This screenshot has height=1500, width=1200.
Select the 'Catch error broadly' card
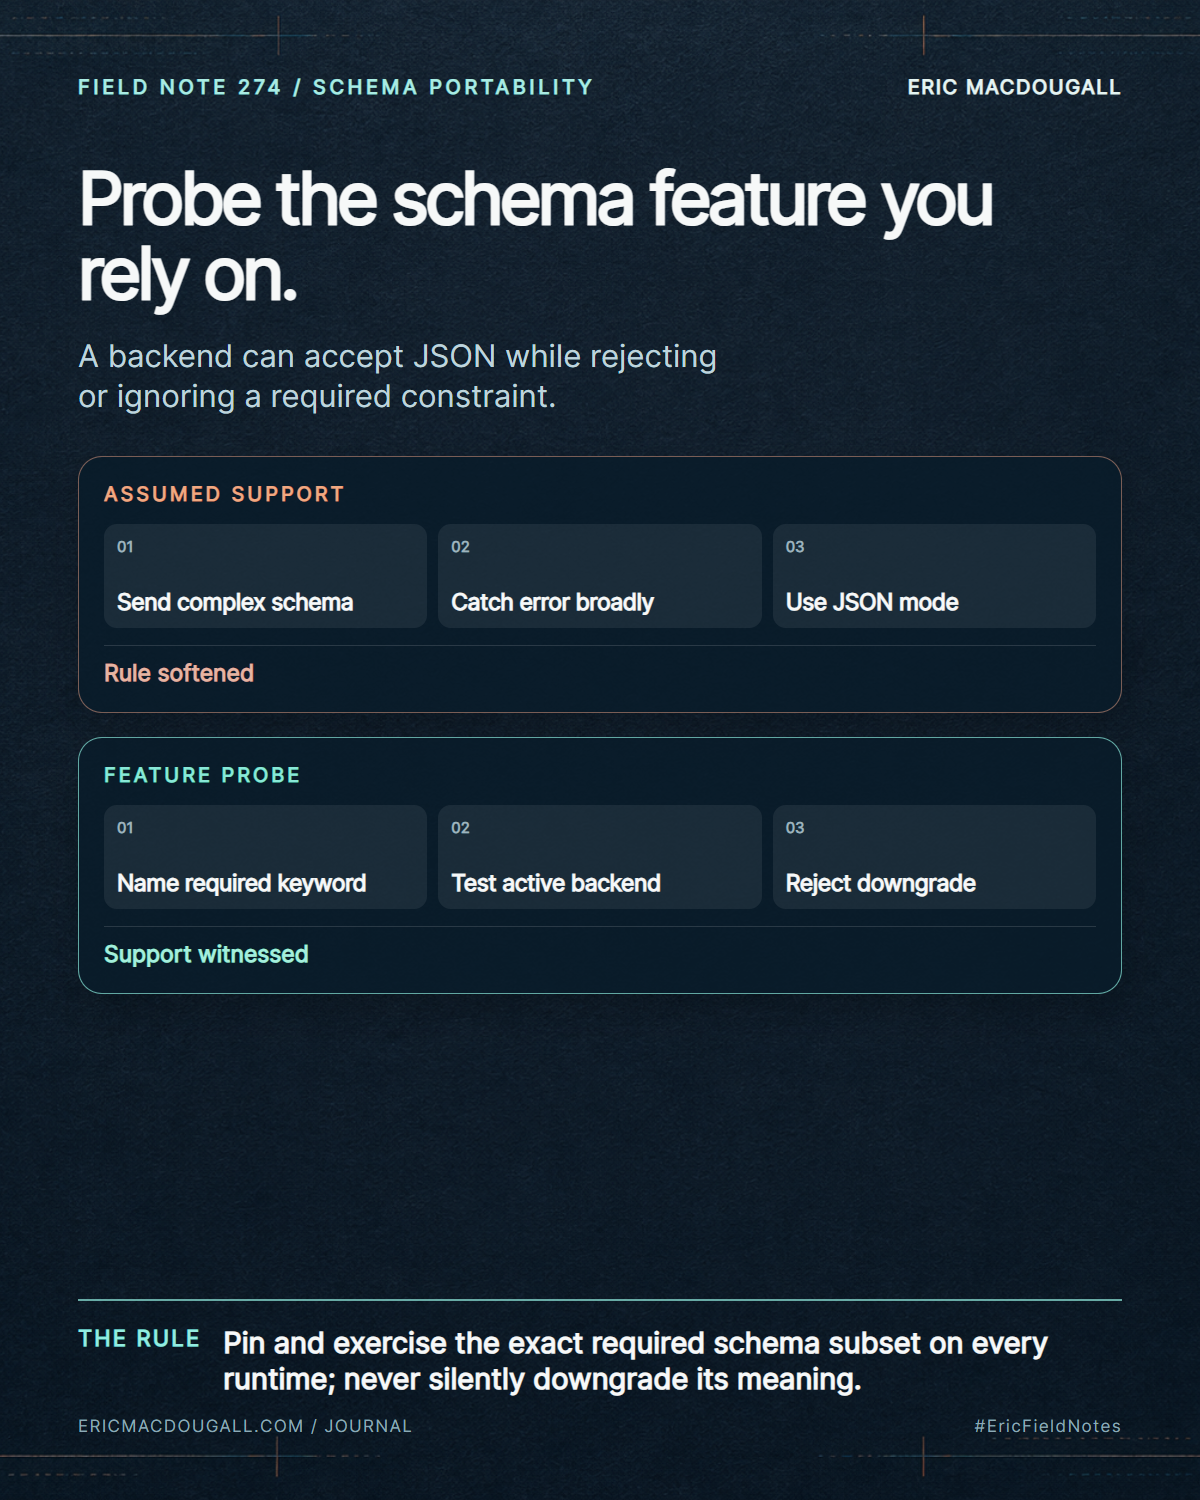[x=599, y=576]
